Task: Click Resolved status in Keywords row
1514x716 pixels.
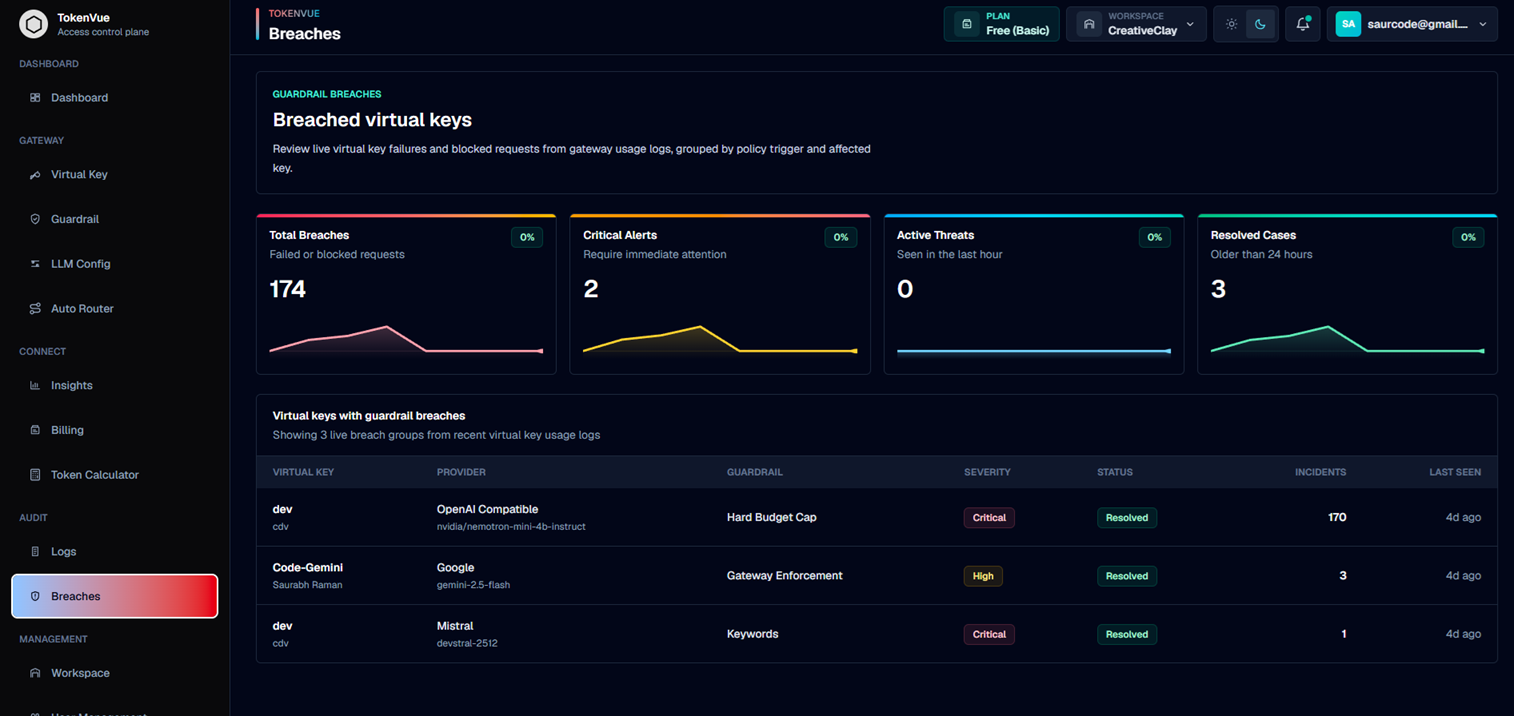Action: click(1127, 634)
